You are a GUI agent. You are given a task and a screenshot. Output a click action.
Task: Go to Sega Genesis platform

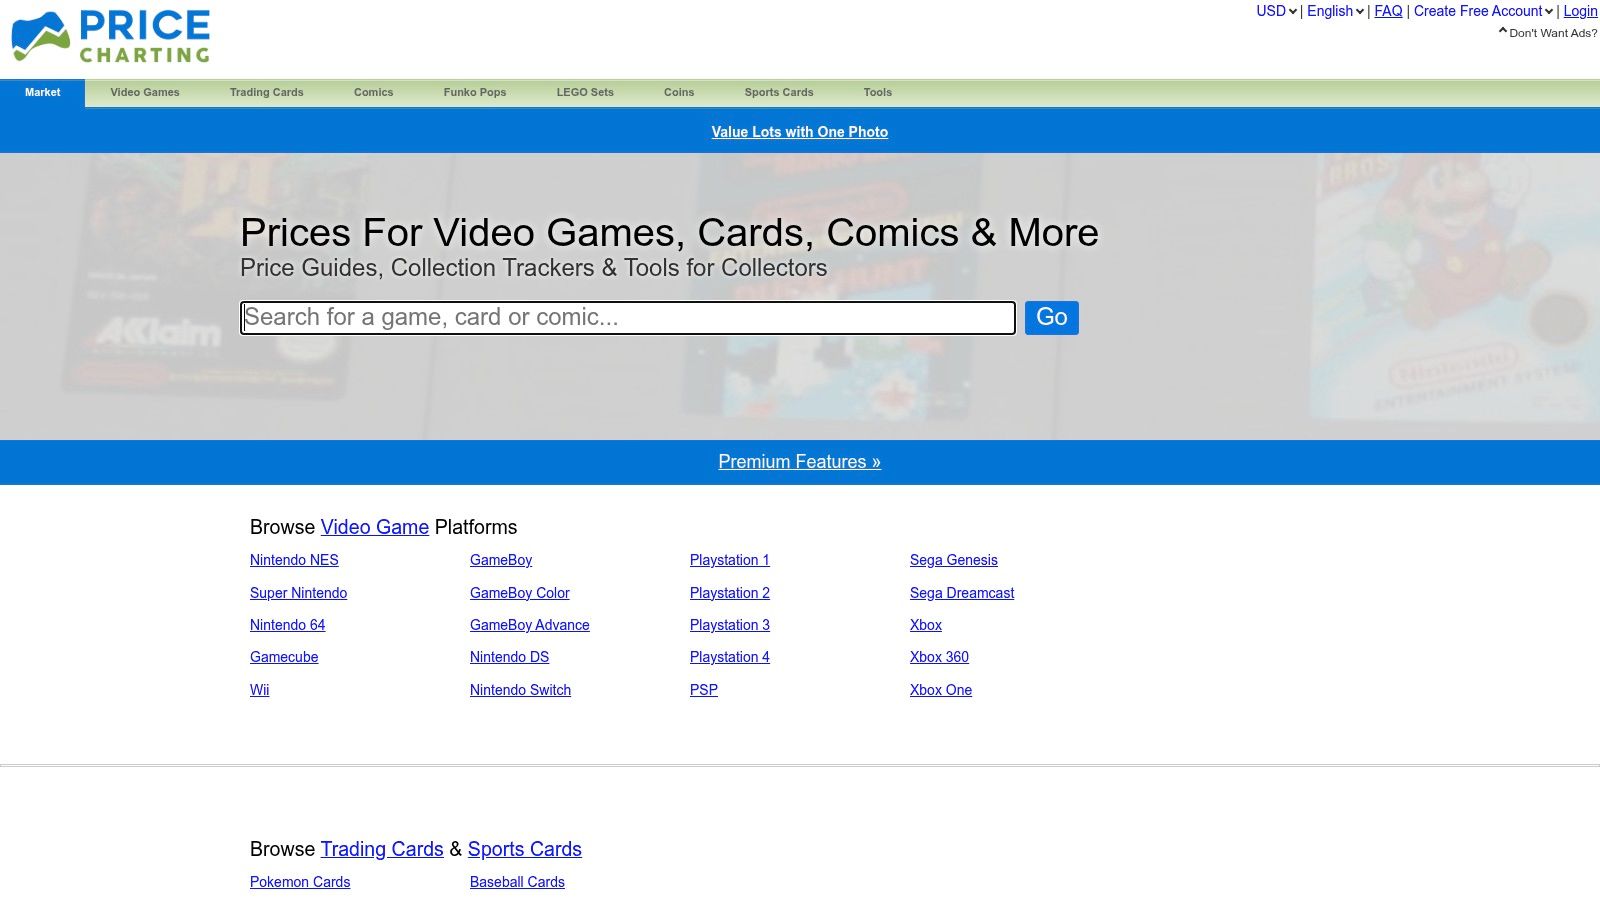pyautogui.click(x=954, y=560)
